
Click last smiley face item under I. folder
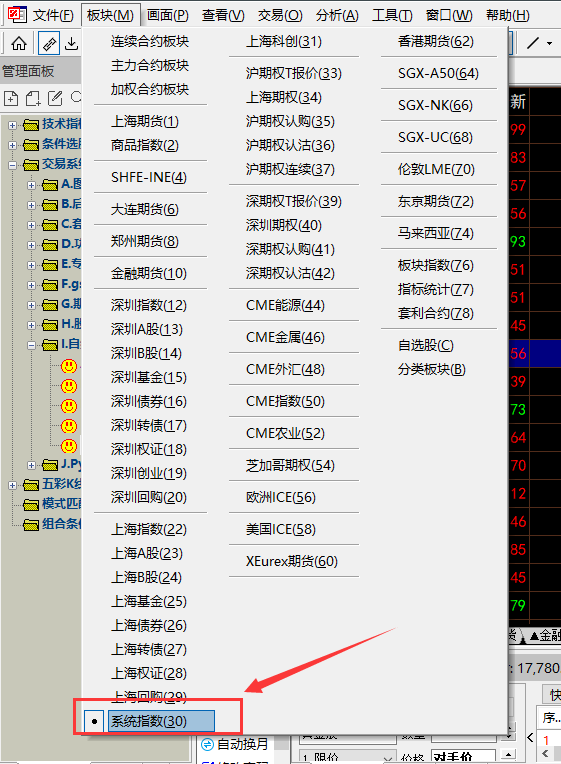[69, 446]
